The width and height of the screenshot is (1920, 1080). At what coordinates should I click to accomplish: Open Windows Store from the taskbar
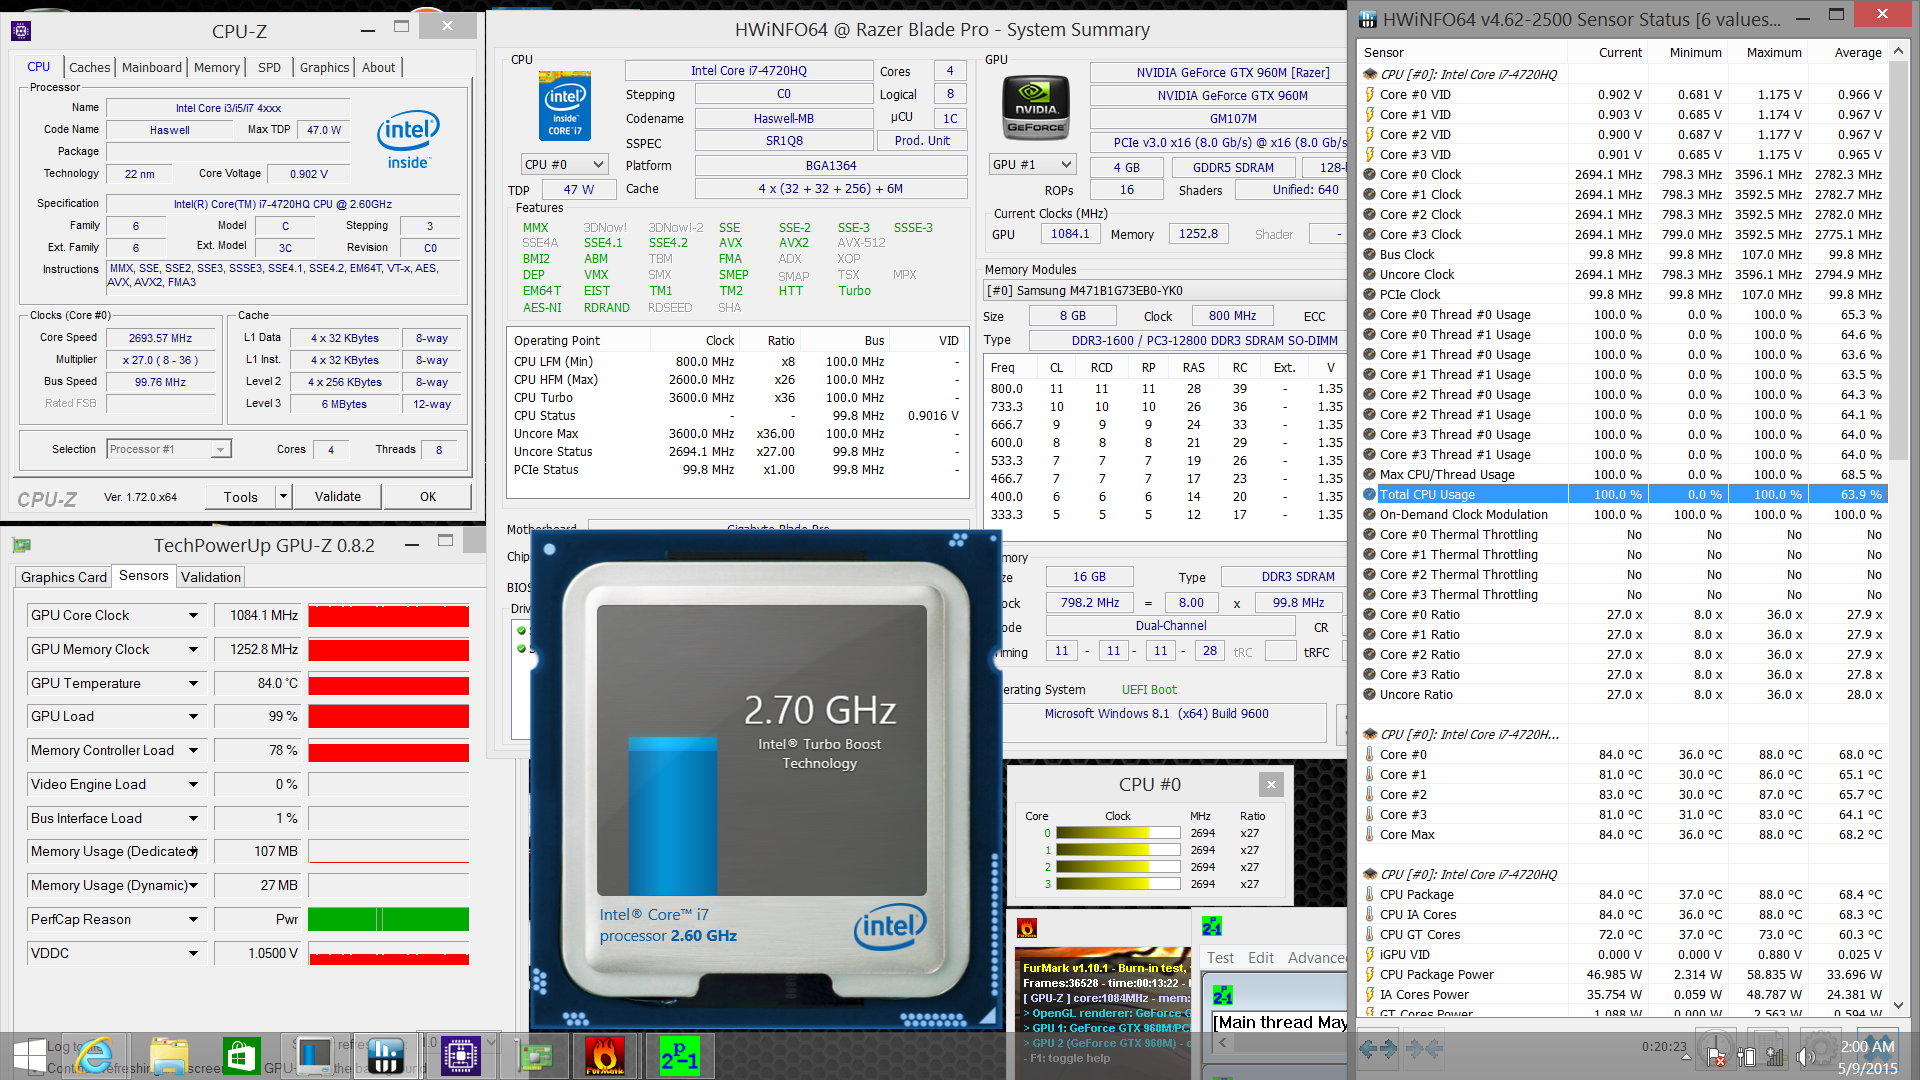241,1055
